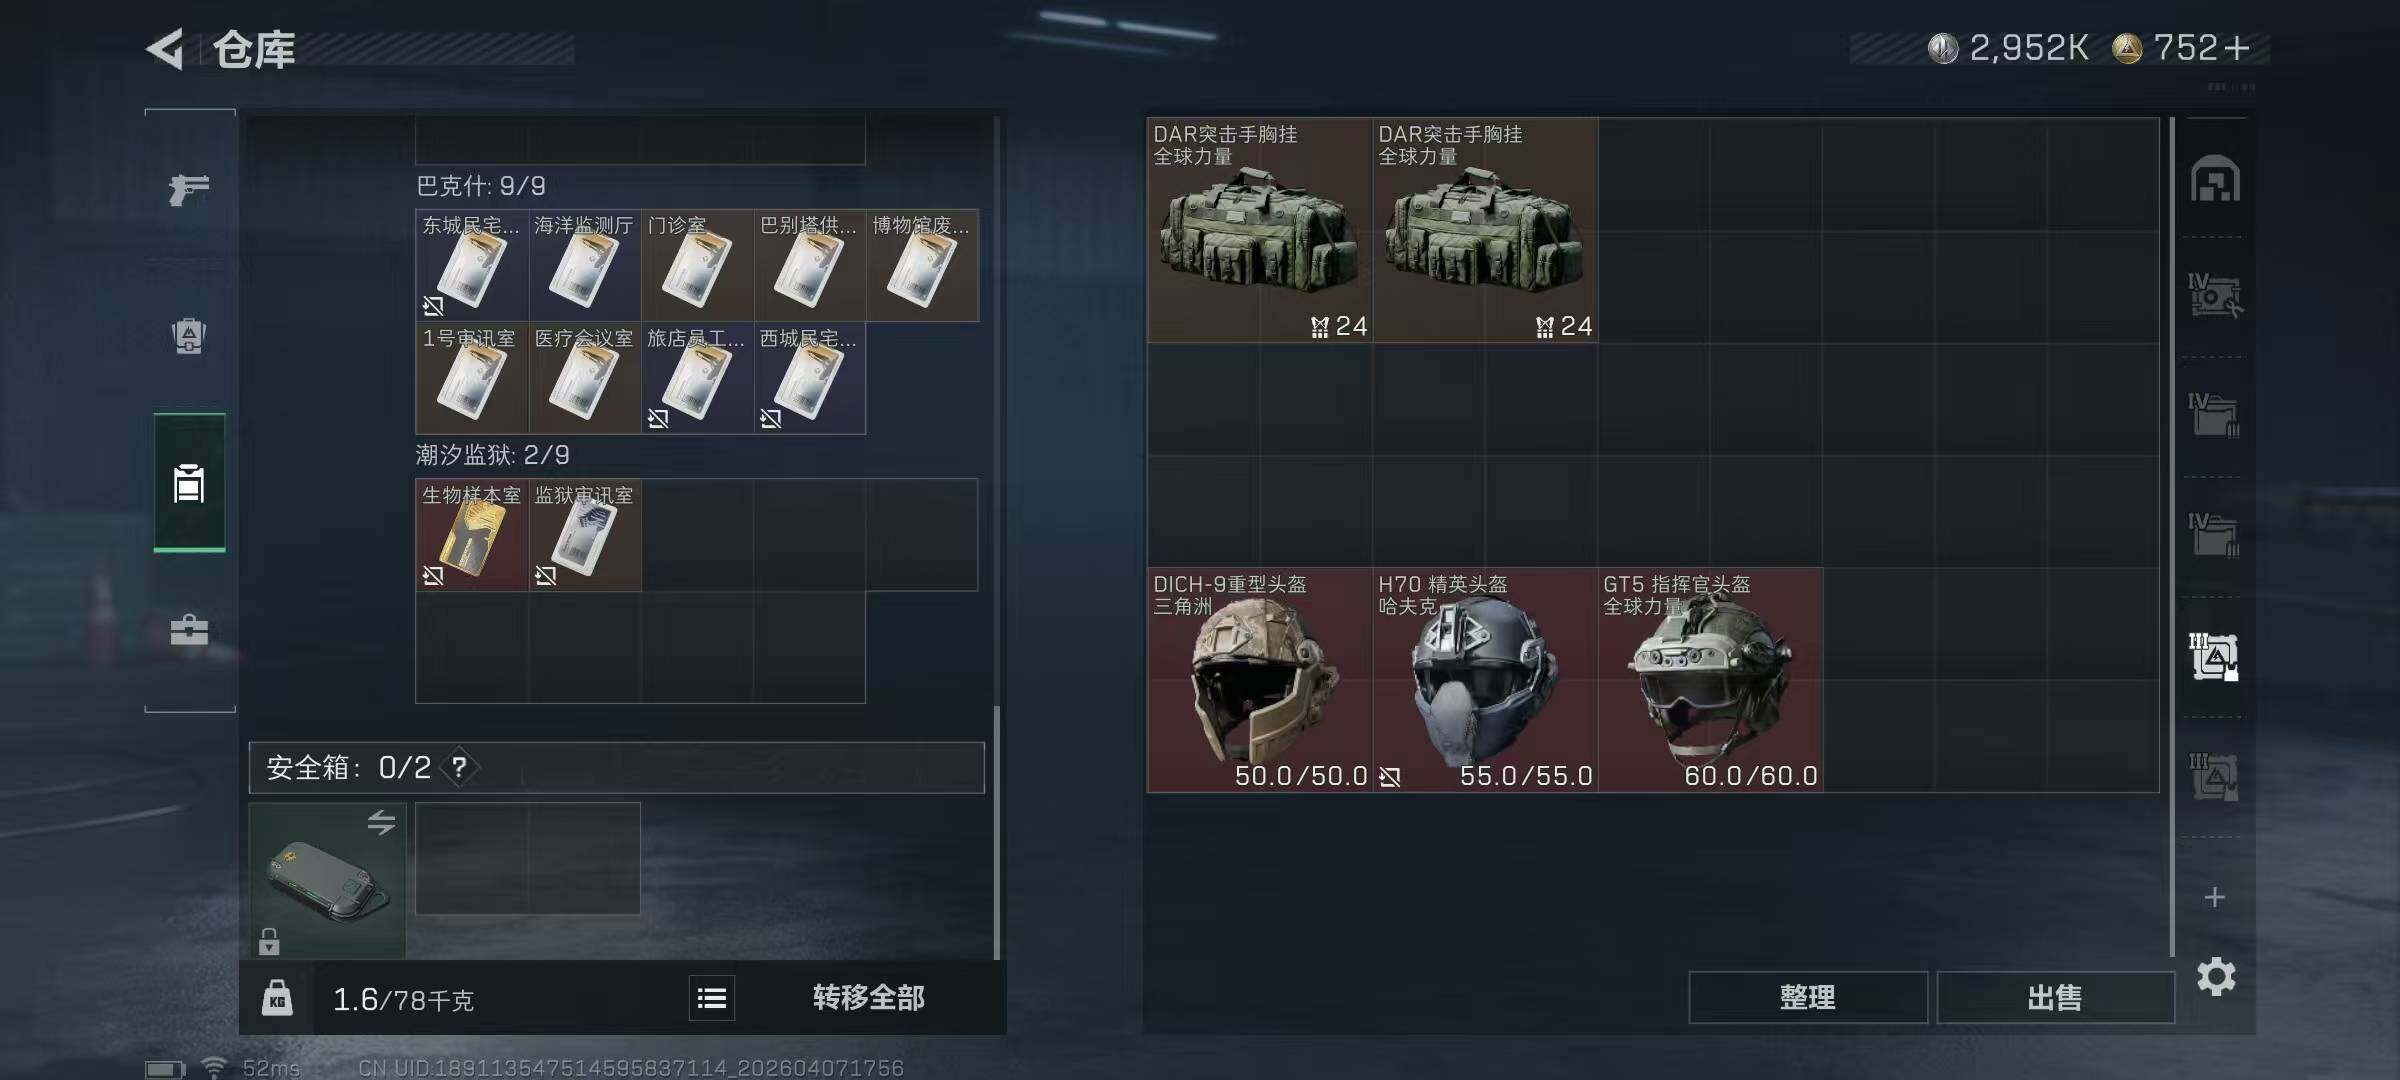This screenshot has width=2400, height=1080.
Task: Switch to the selected card holder tab
Action: click(189, 482)
